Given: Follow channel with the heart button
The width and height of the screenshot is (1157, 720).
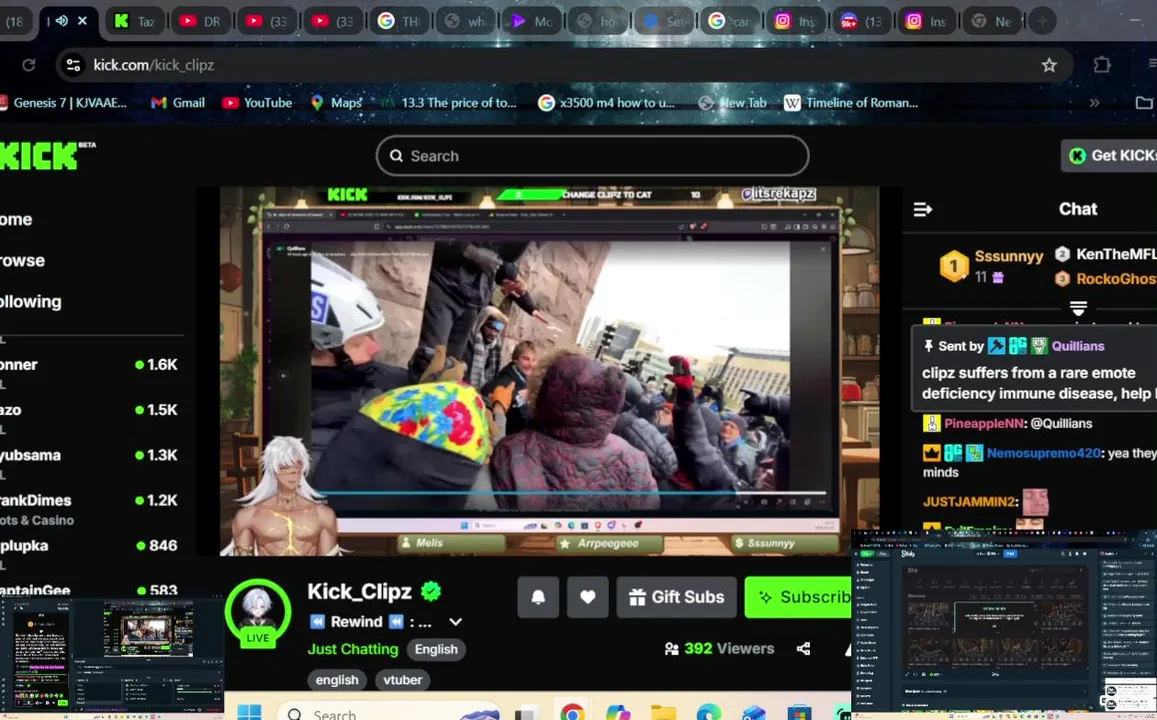Looking at the screenshot, I should coord(587,597).
